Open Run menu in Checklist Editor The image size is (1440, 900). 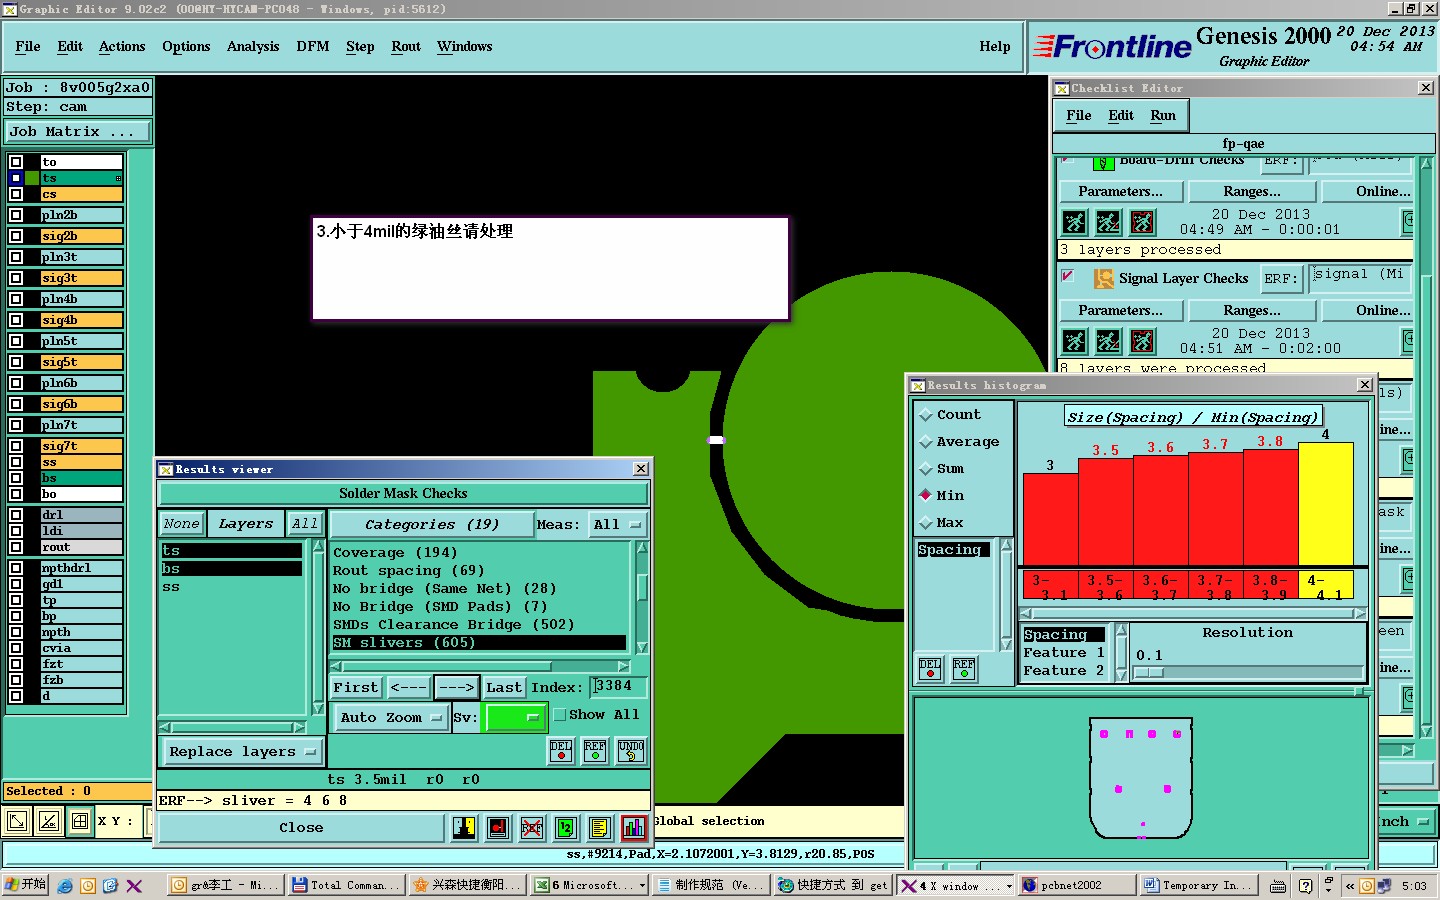[x=1163, y=116]
